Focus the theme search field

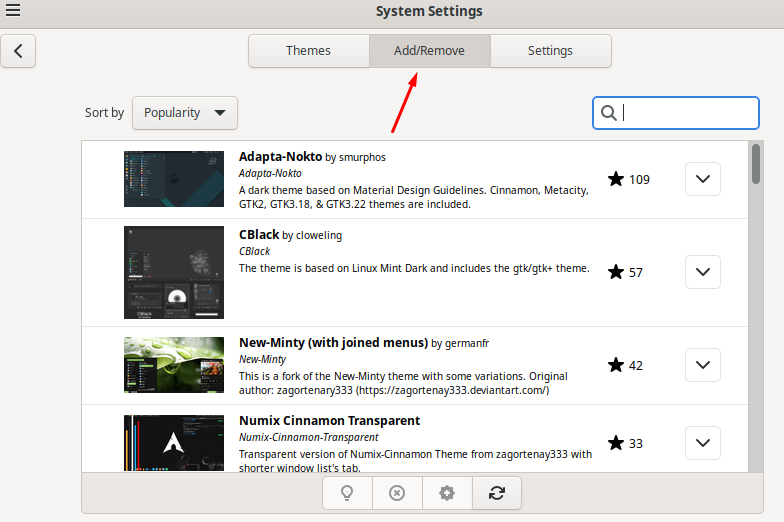pyautogui.click(x=676, y=113)
